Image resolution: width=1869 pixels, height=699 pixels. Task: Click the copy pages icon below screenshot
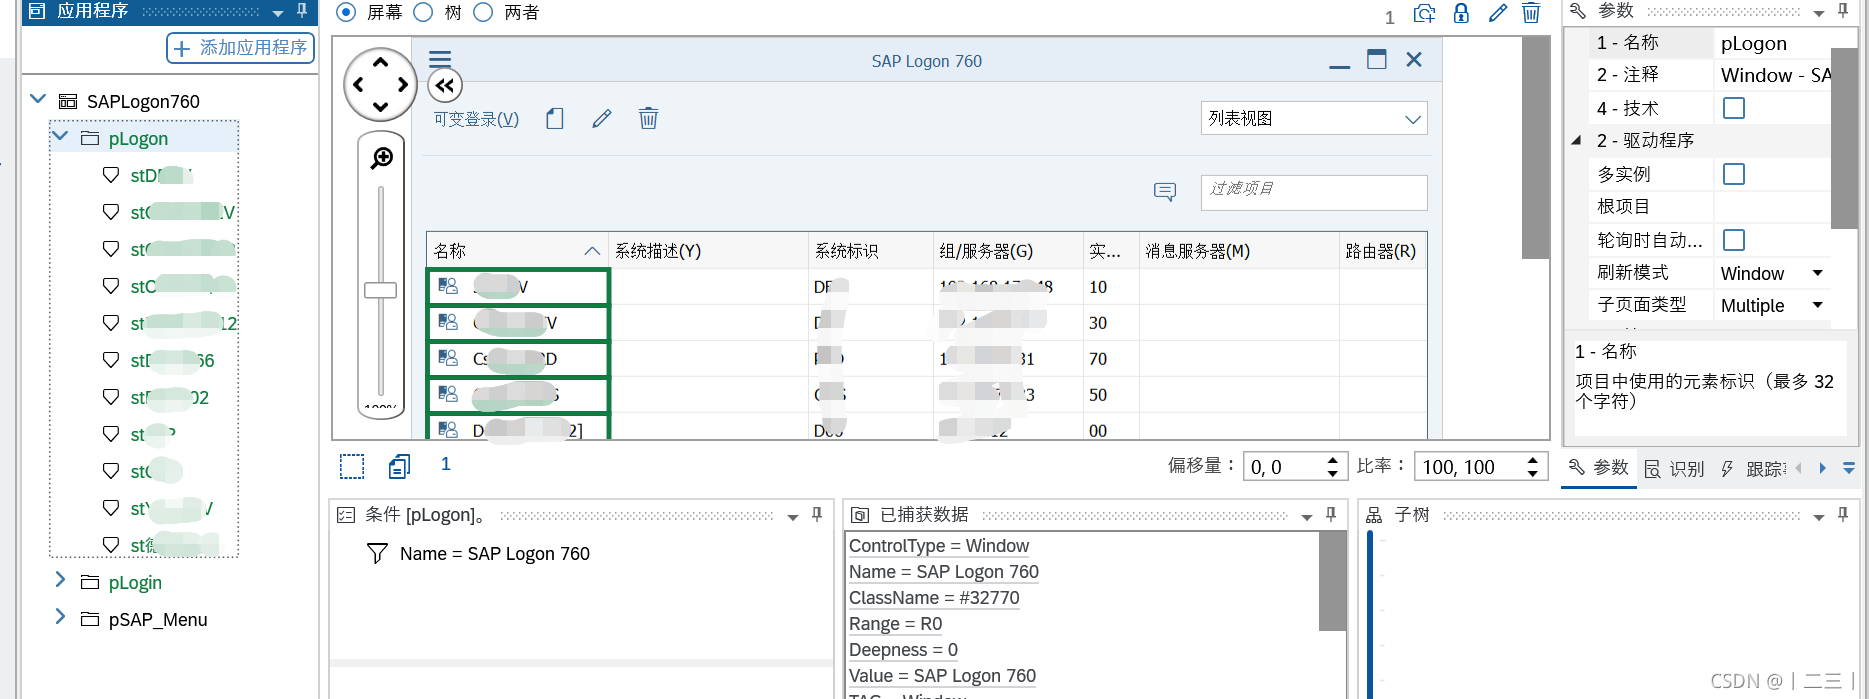[400, 466]
